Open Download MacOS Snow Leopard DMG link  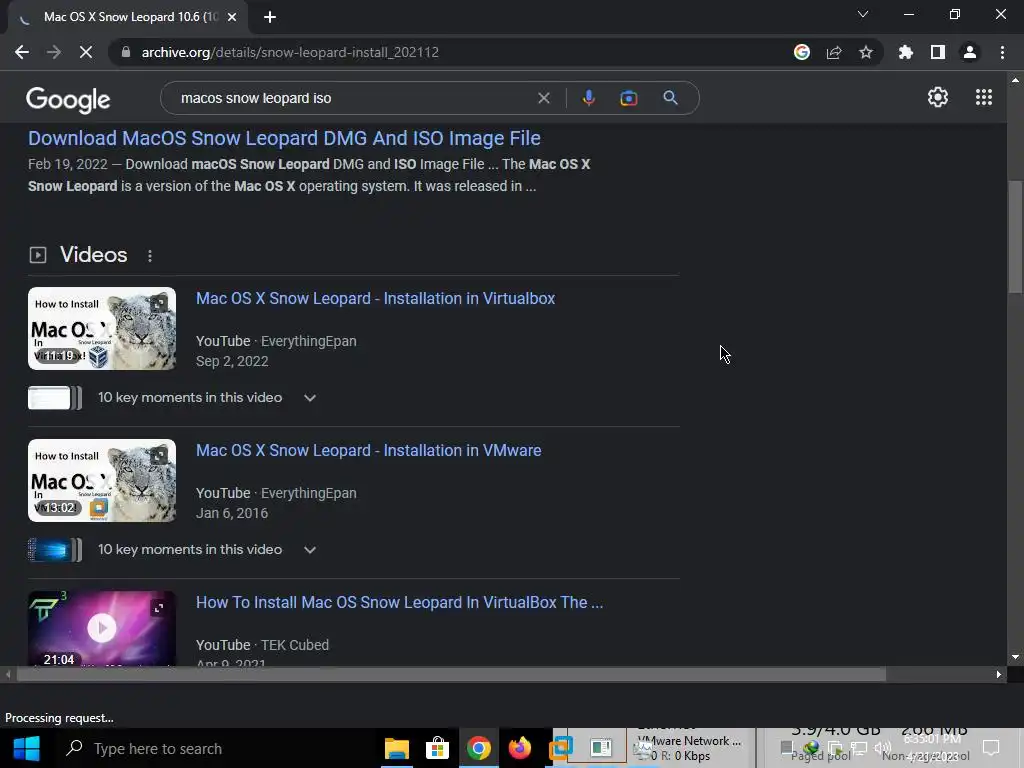(284, 138)
